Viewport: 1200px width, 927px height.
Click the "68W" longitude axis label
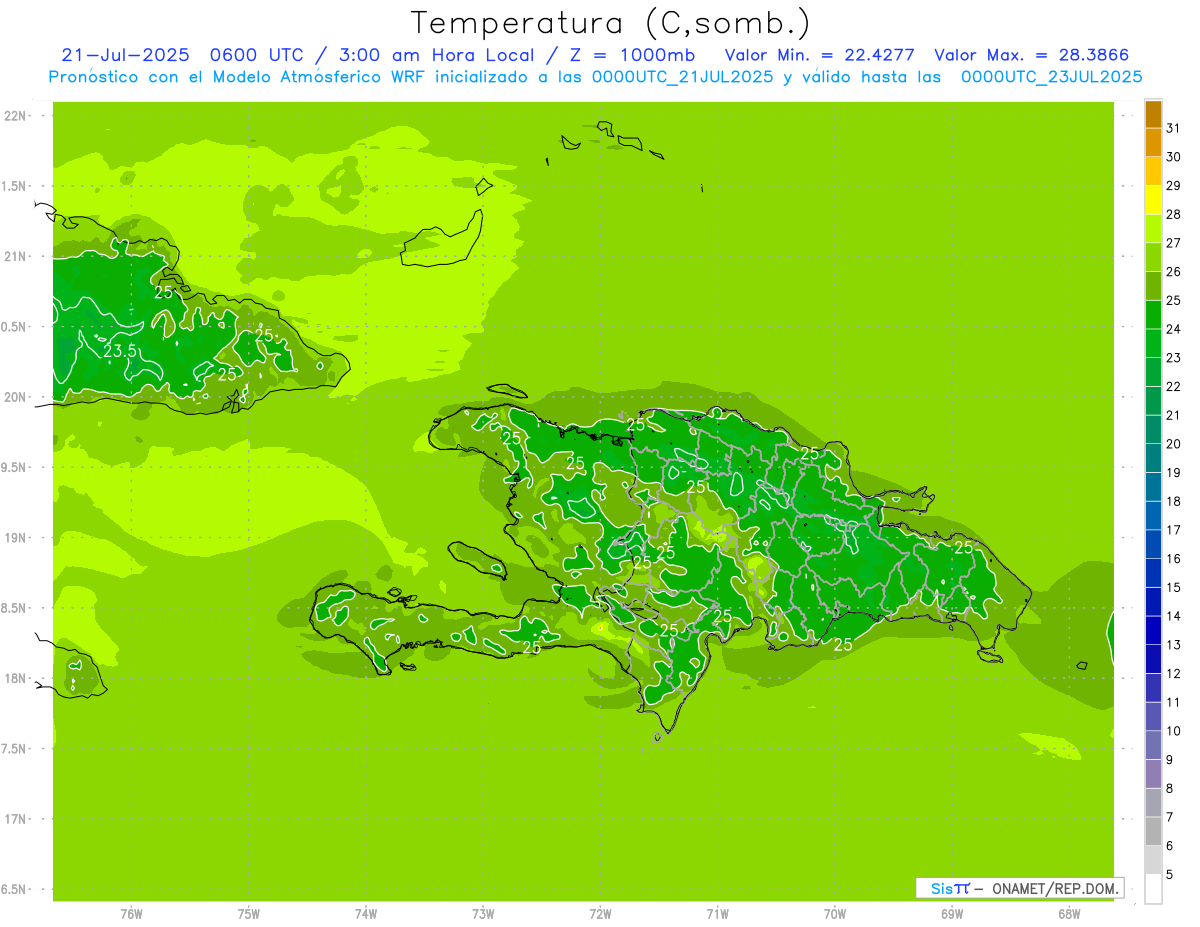tap(1069, 913)
